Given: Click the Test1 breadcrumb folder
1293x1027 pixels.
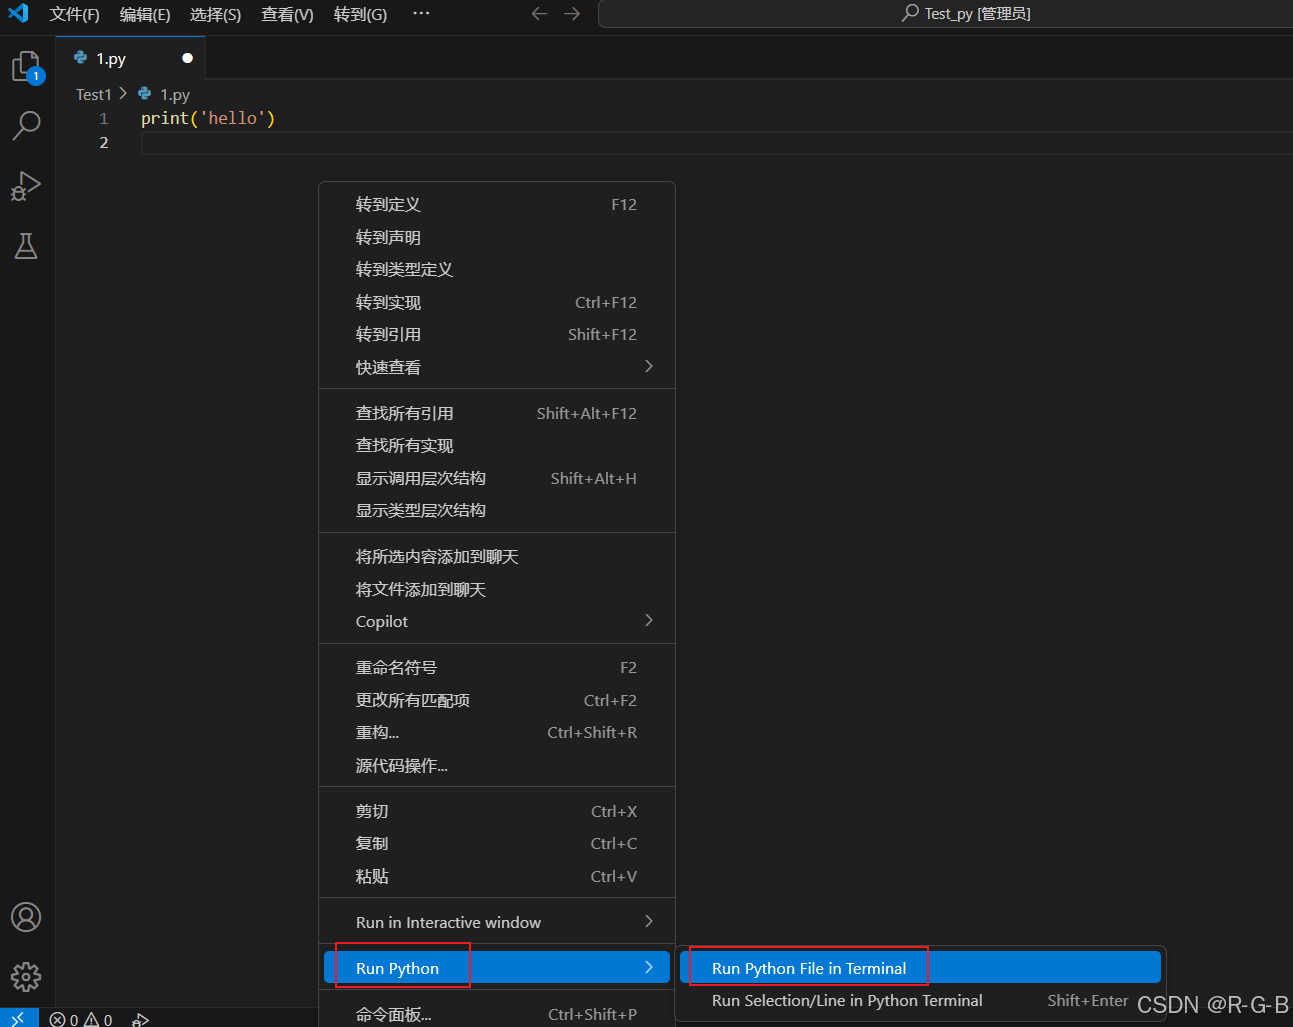Looking at the screenshot, I should click(x=94, y=94).
